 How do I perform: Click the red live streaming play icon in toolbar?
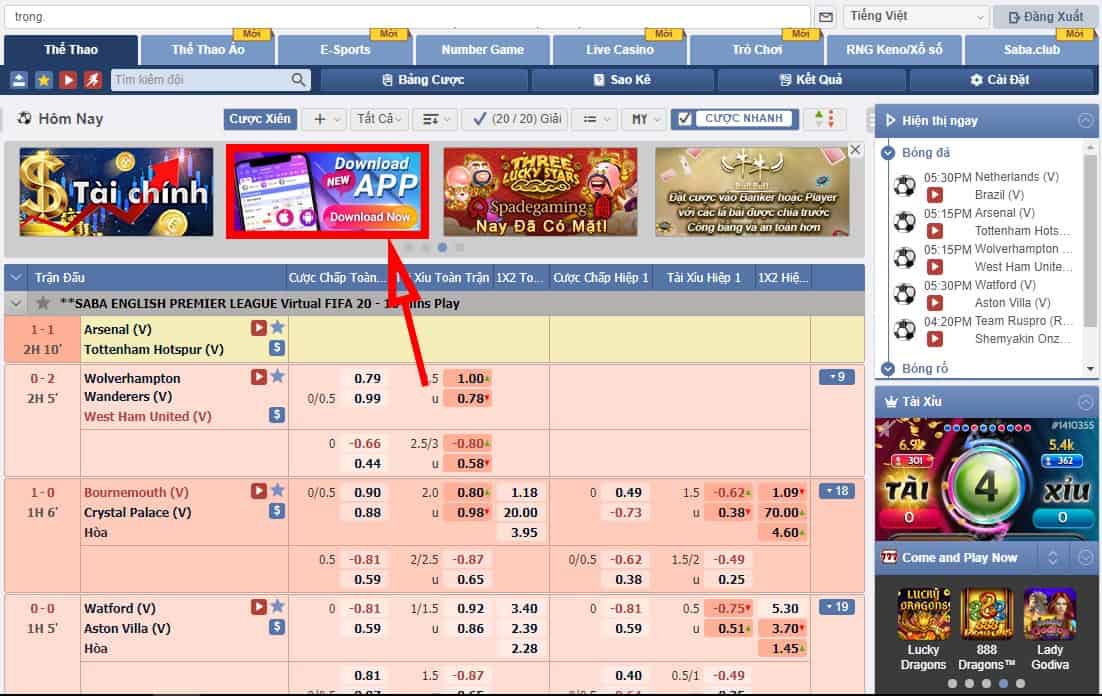[x=68, y=80]
